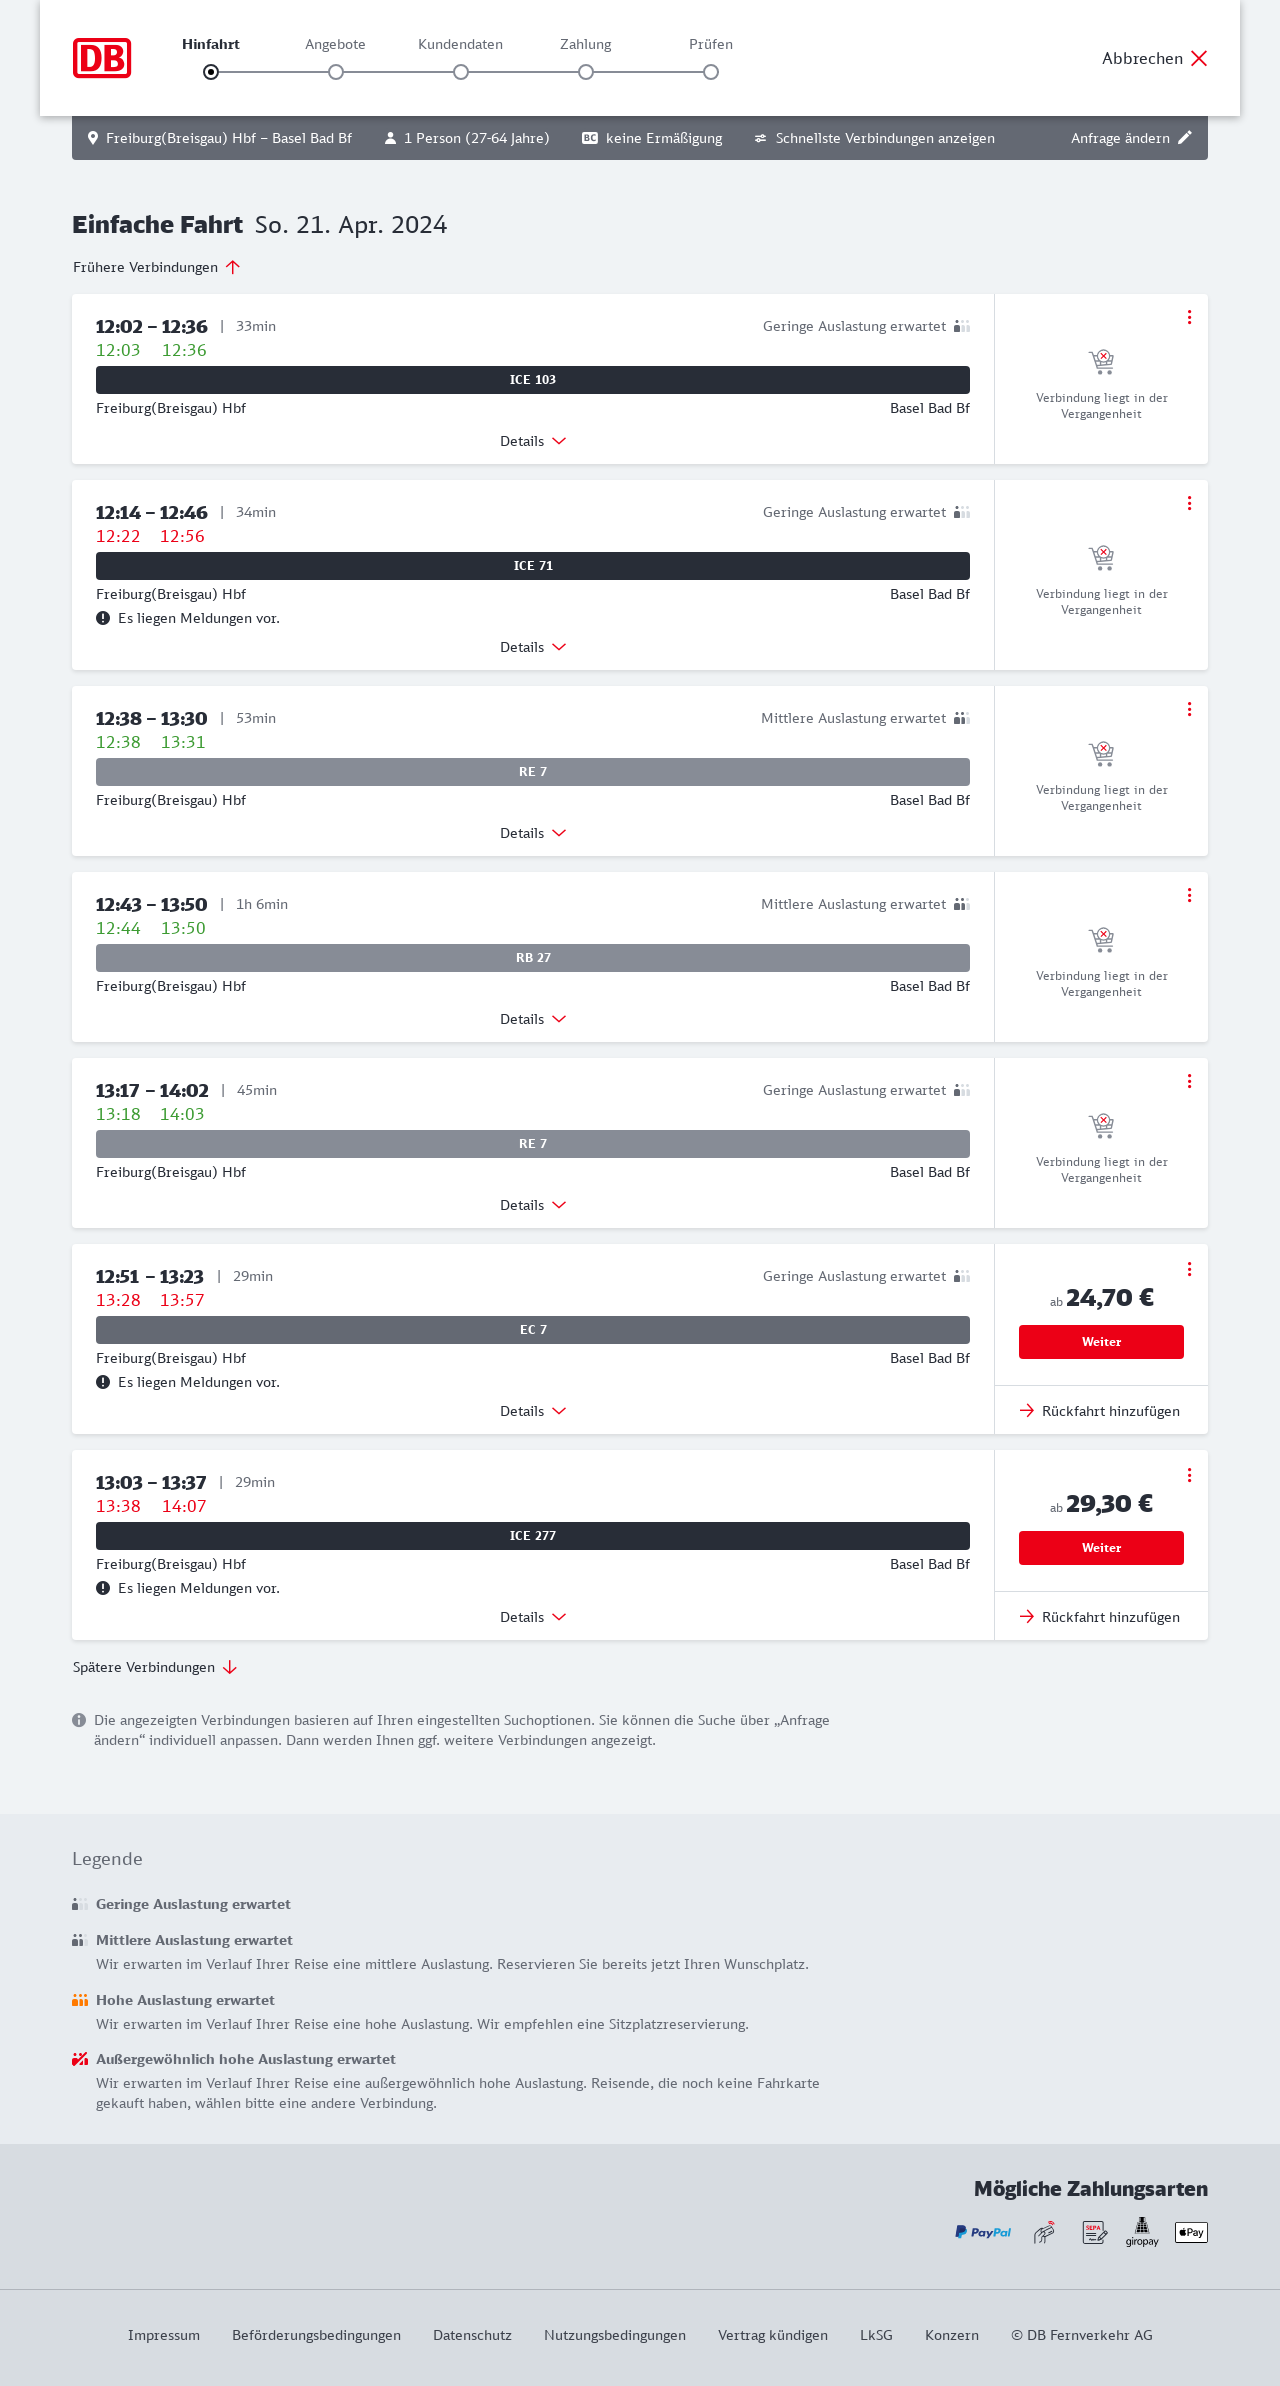This screenshot has width=1280, height=2386.
Task: Open the Datenschutz footer link
Action: point(472,2335)
